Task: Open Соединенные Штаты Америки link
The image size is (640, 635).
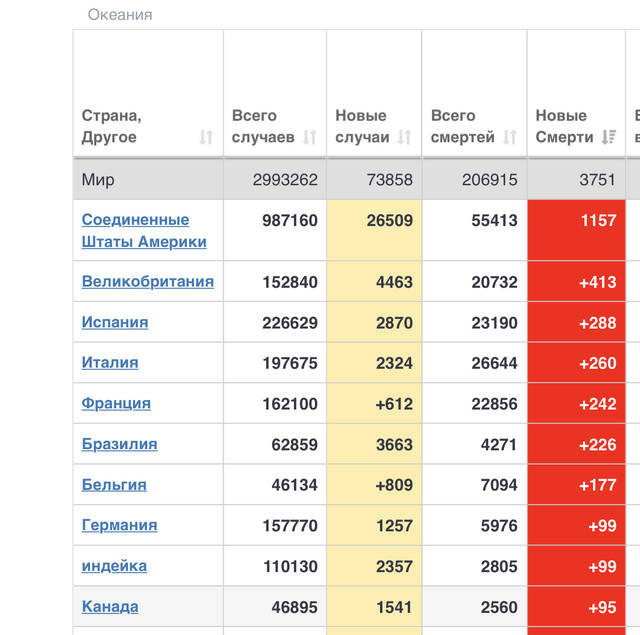Action: 144,231
